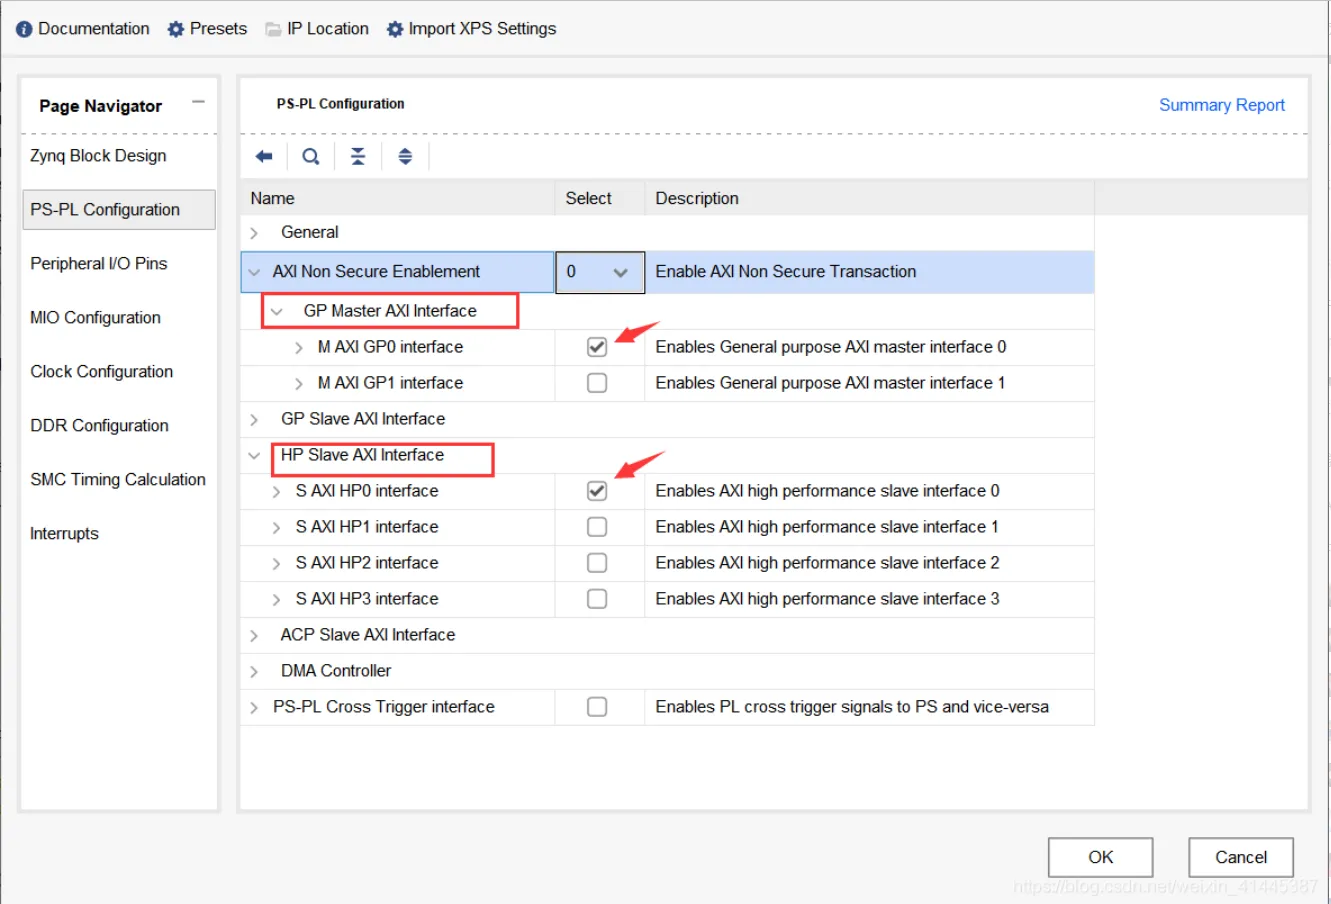
Task: Expand M AXI GP1 interface chevron
Action: [x=298, y=384]
